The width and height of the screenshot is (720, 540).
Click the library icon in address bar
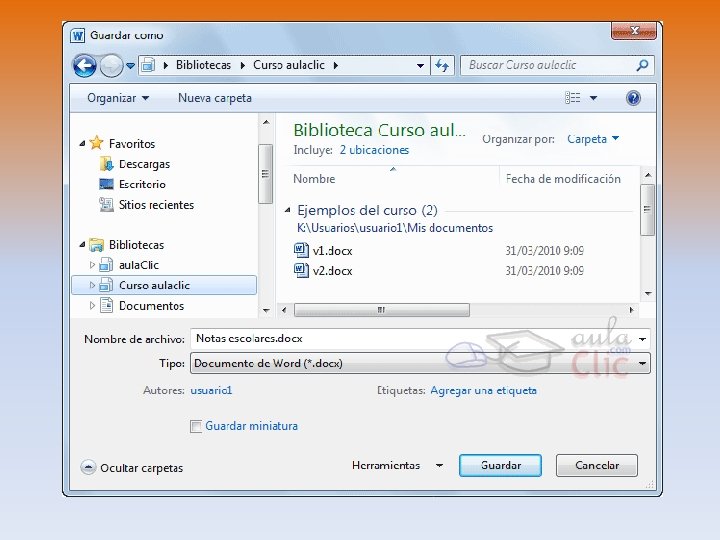point(147,65)
